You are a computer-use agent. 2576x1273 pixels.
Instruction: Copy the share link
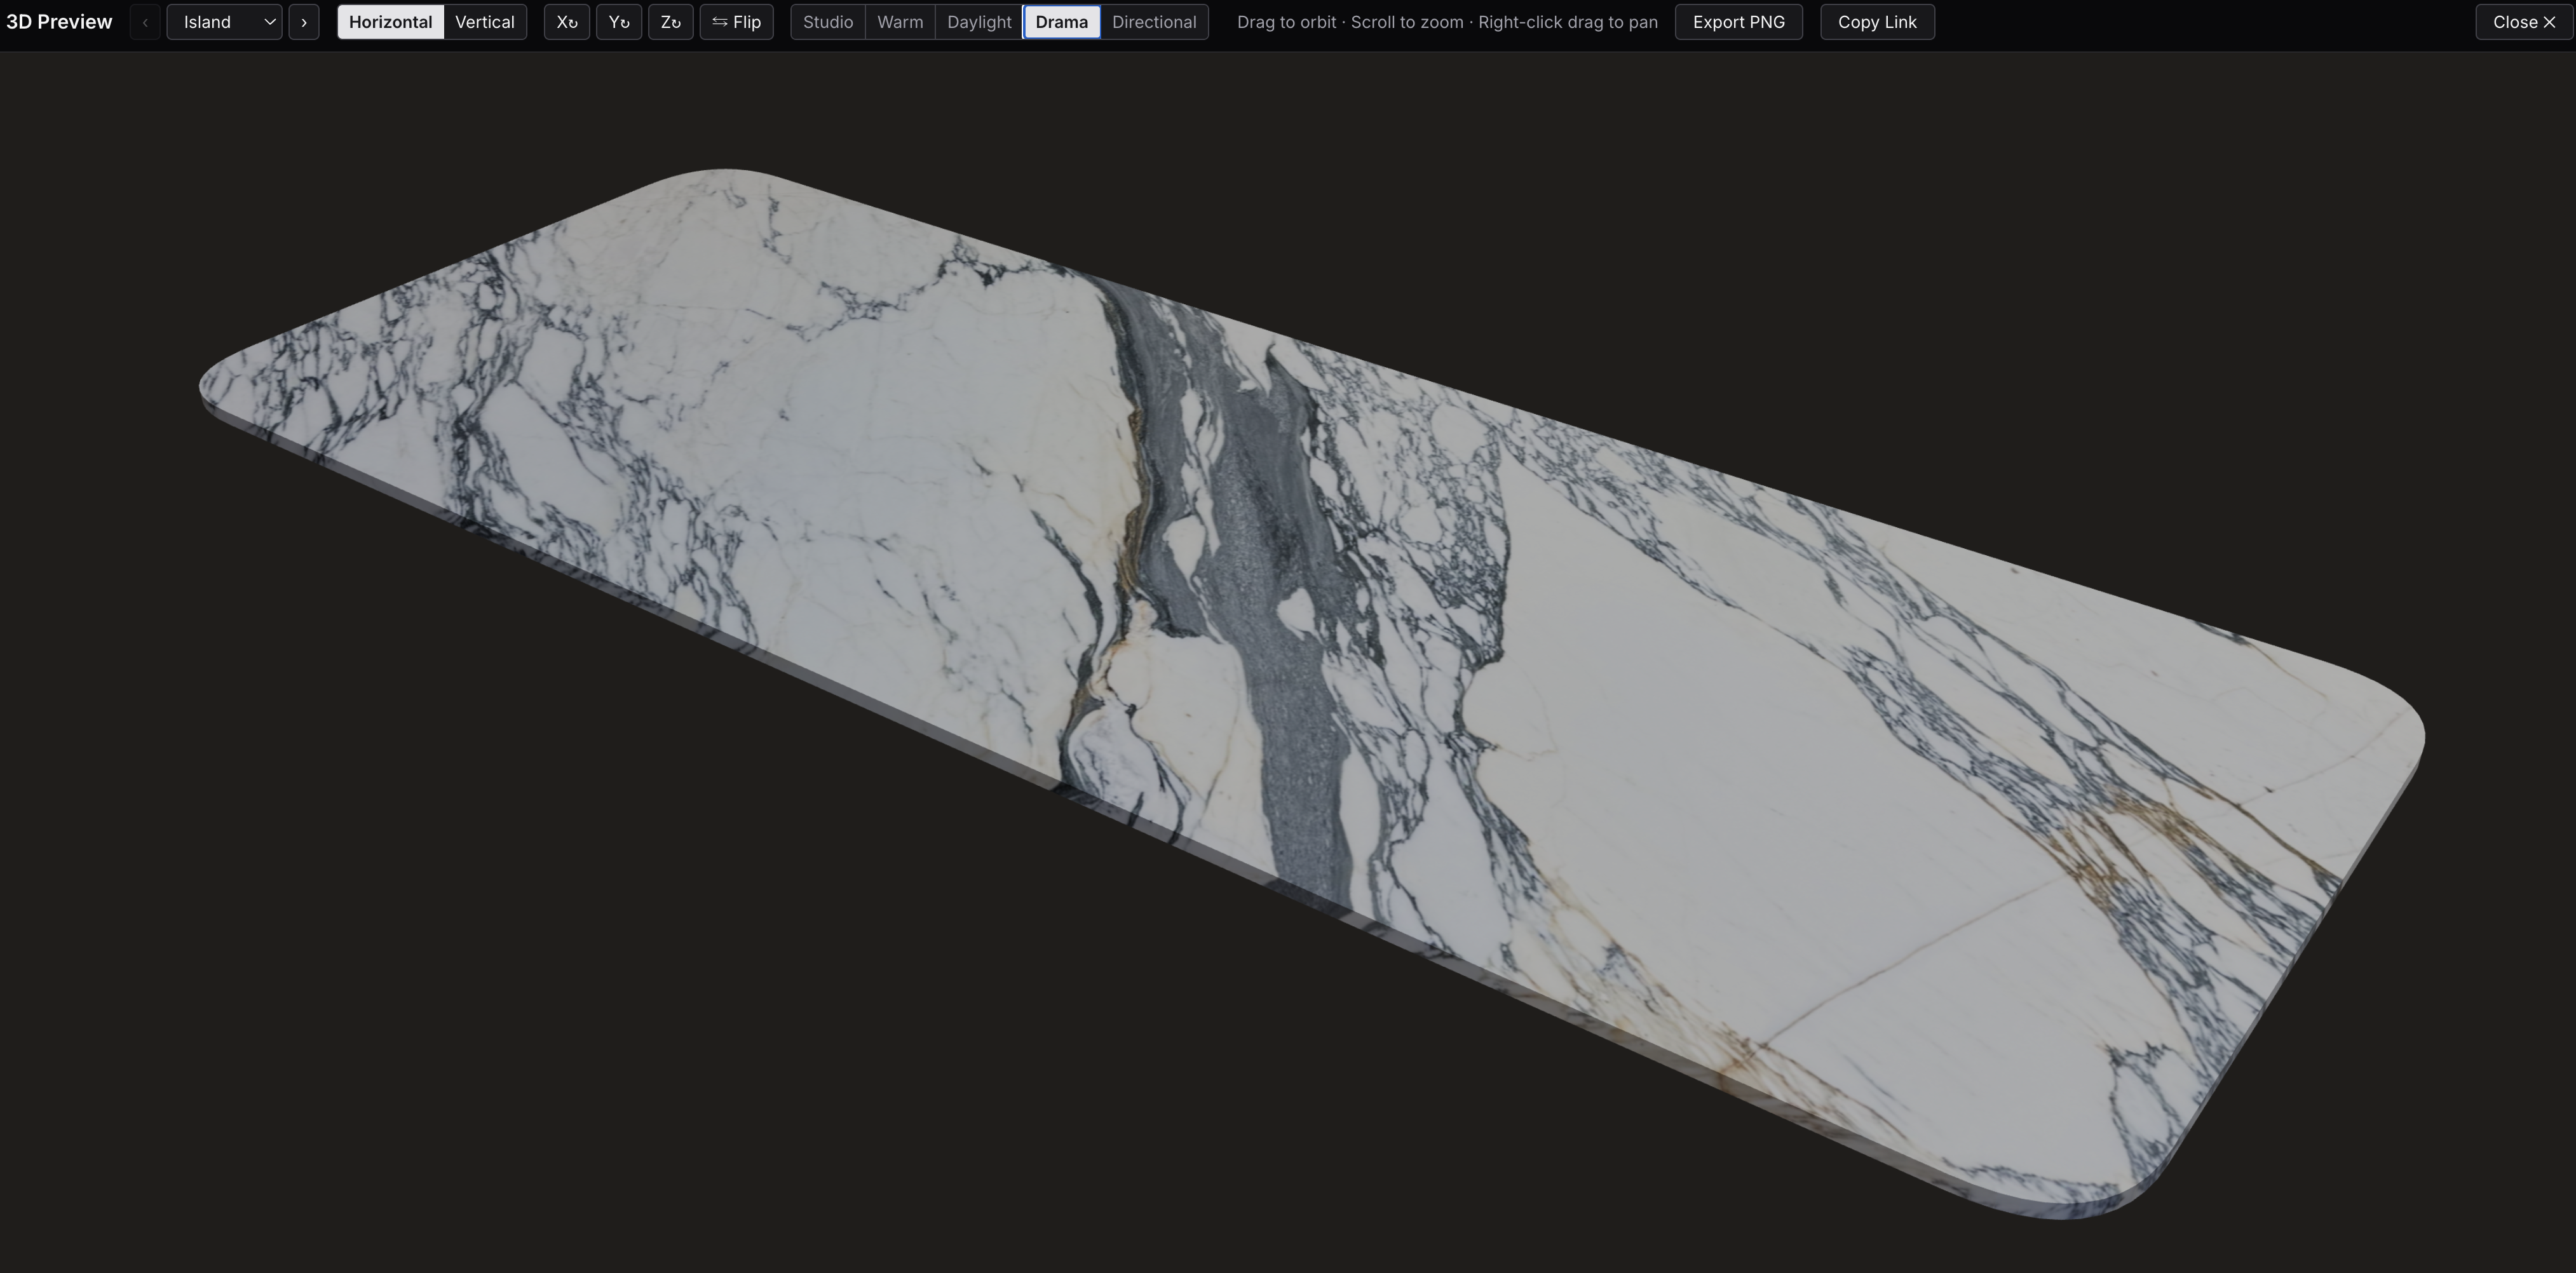tap(1877, 22)
